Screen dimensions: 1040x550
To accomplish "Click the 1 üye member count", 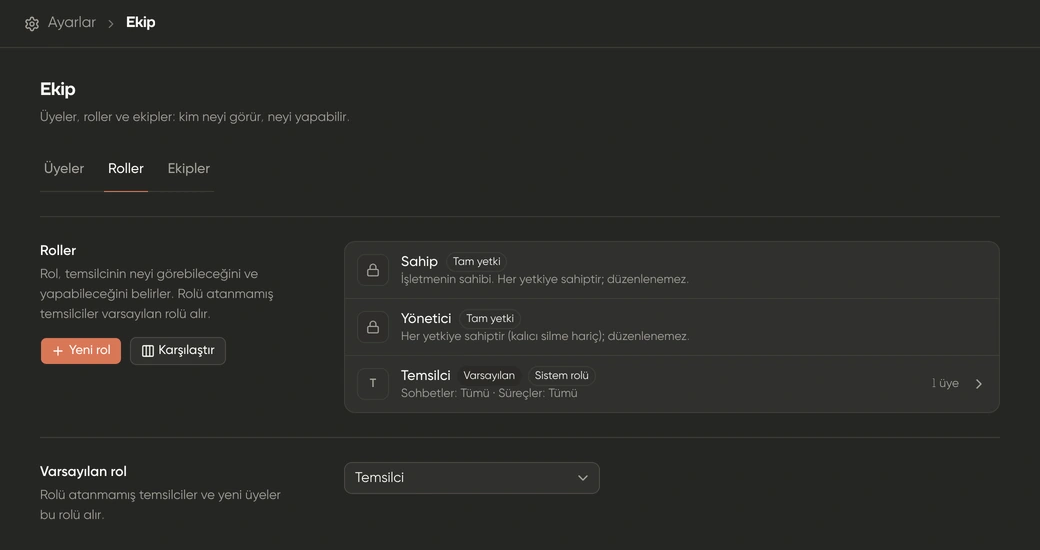I will click(945, 383).
